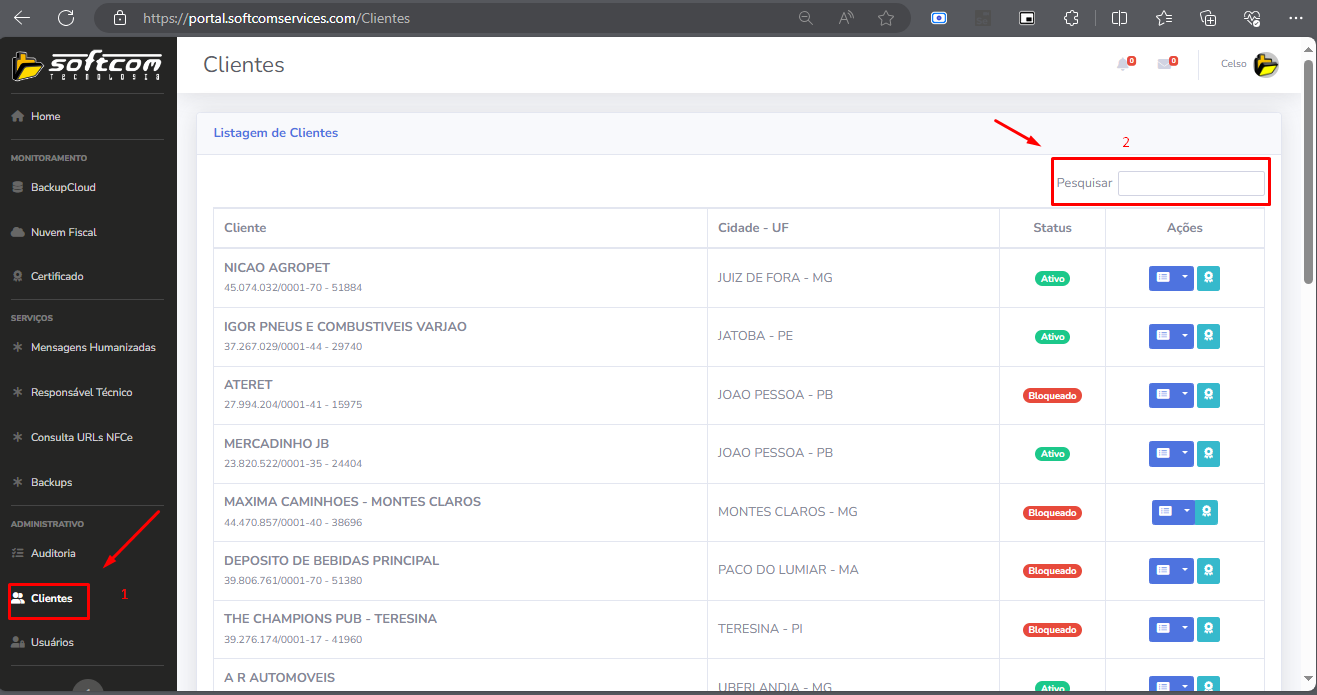Click the certificate badge button for NICAO AGROPET

(x=1208, y=278)
